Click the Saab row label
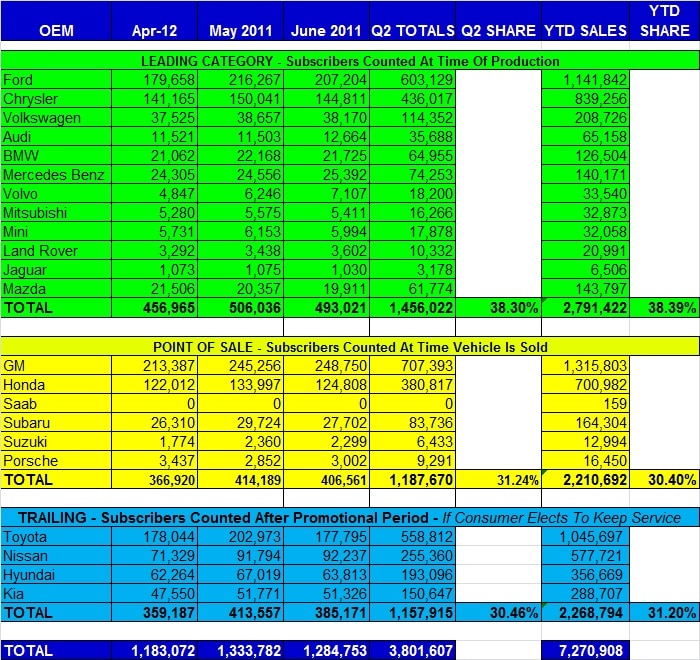This screenshot has height=660, width=700. (20, 404)
